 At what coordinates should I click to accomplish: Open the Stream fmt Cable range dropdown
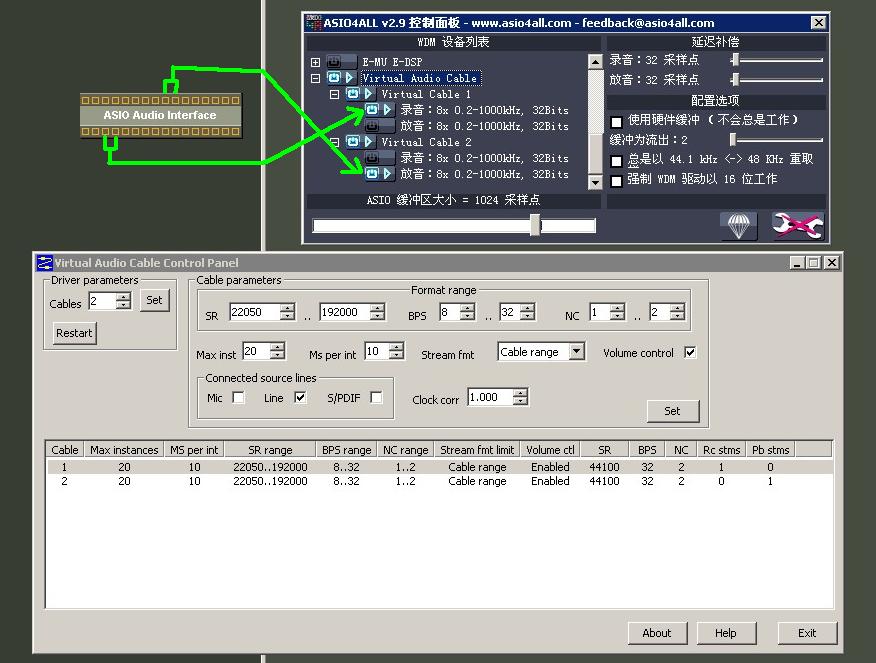(x=577, y=351)
